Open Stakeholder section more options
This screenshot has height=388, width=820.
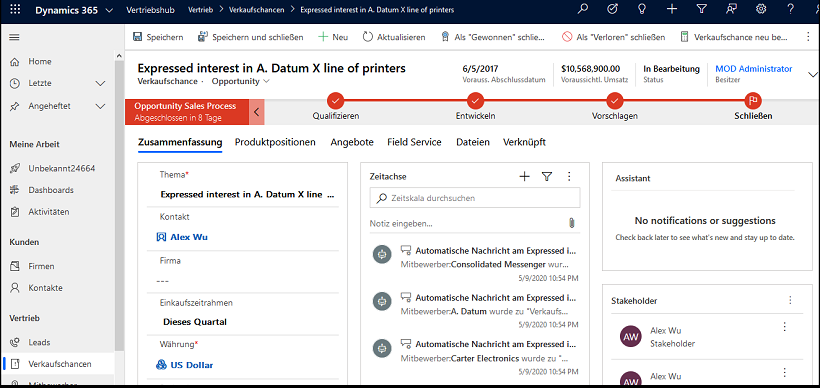pos(790,300)
